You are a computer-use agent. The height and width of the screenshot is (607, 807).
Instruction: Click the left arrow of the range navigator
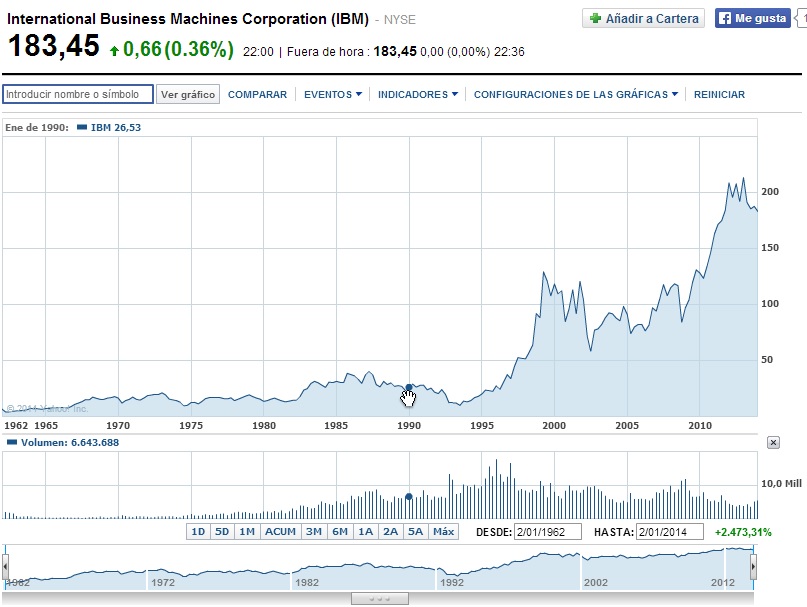[x=5, y=567]
